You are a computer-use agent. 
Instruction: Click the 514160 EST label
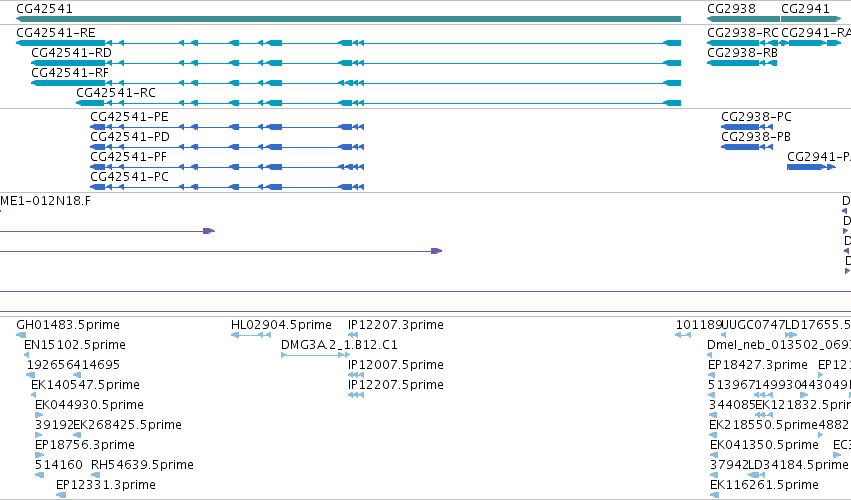(59, 465)
